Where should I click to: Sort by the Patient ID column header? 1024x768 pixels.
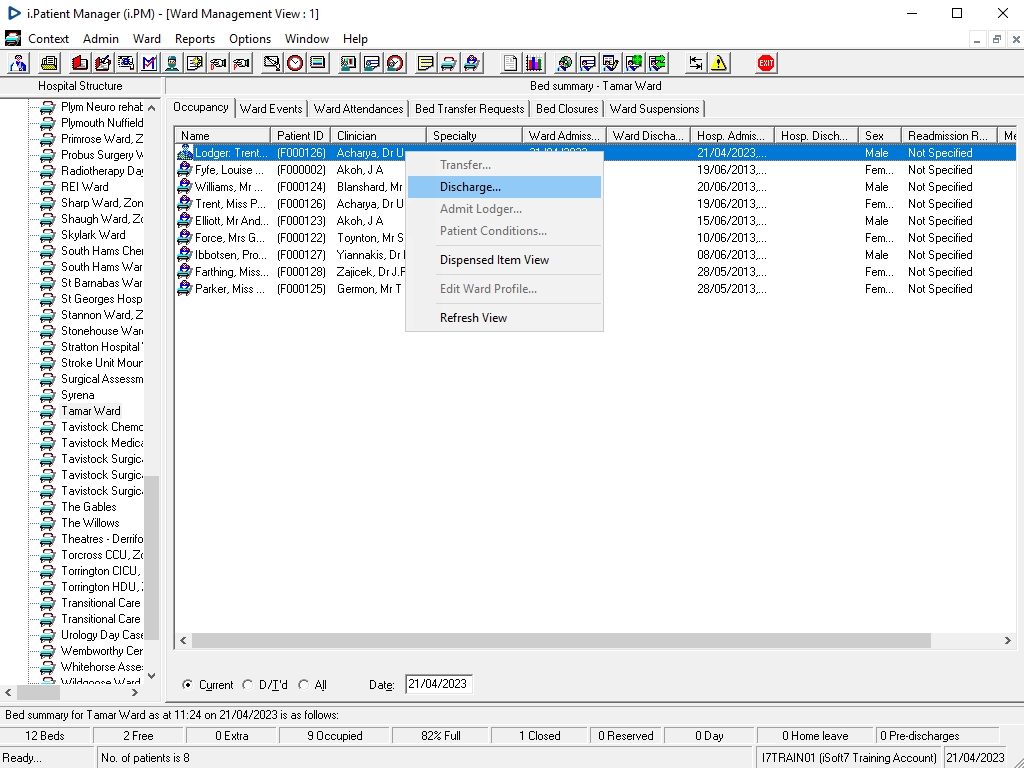click(300, 136)
